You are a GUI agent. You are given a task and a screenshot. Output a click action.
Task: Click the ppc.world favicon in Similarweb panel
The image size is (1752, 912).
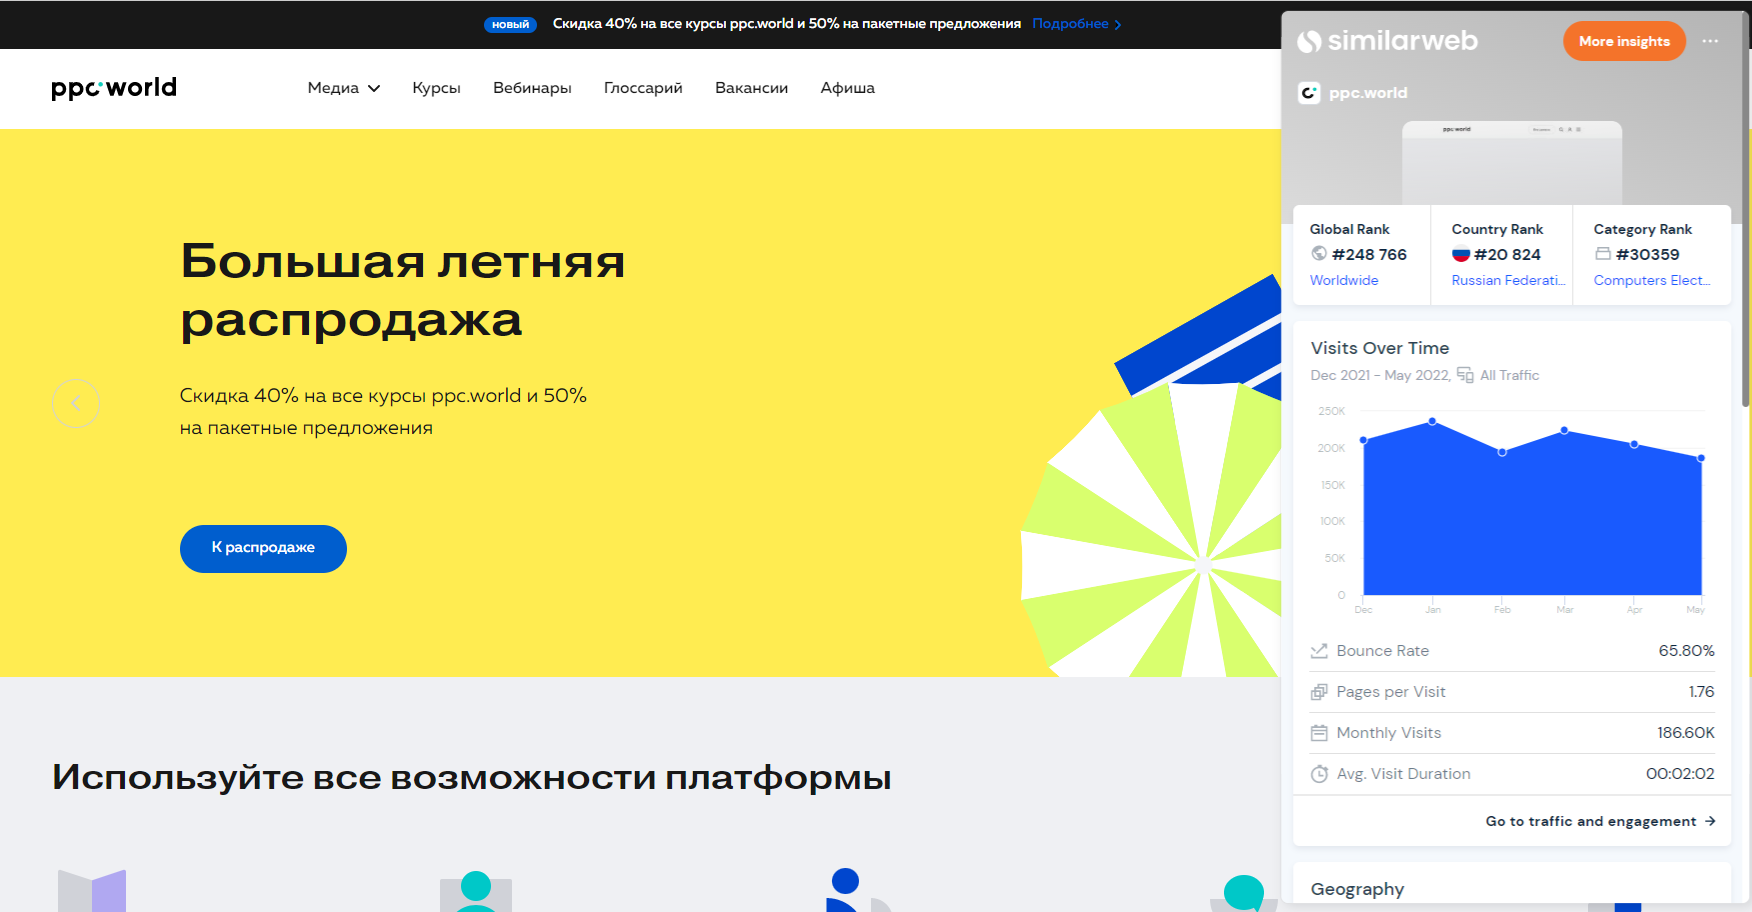point(1309,93)
